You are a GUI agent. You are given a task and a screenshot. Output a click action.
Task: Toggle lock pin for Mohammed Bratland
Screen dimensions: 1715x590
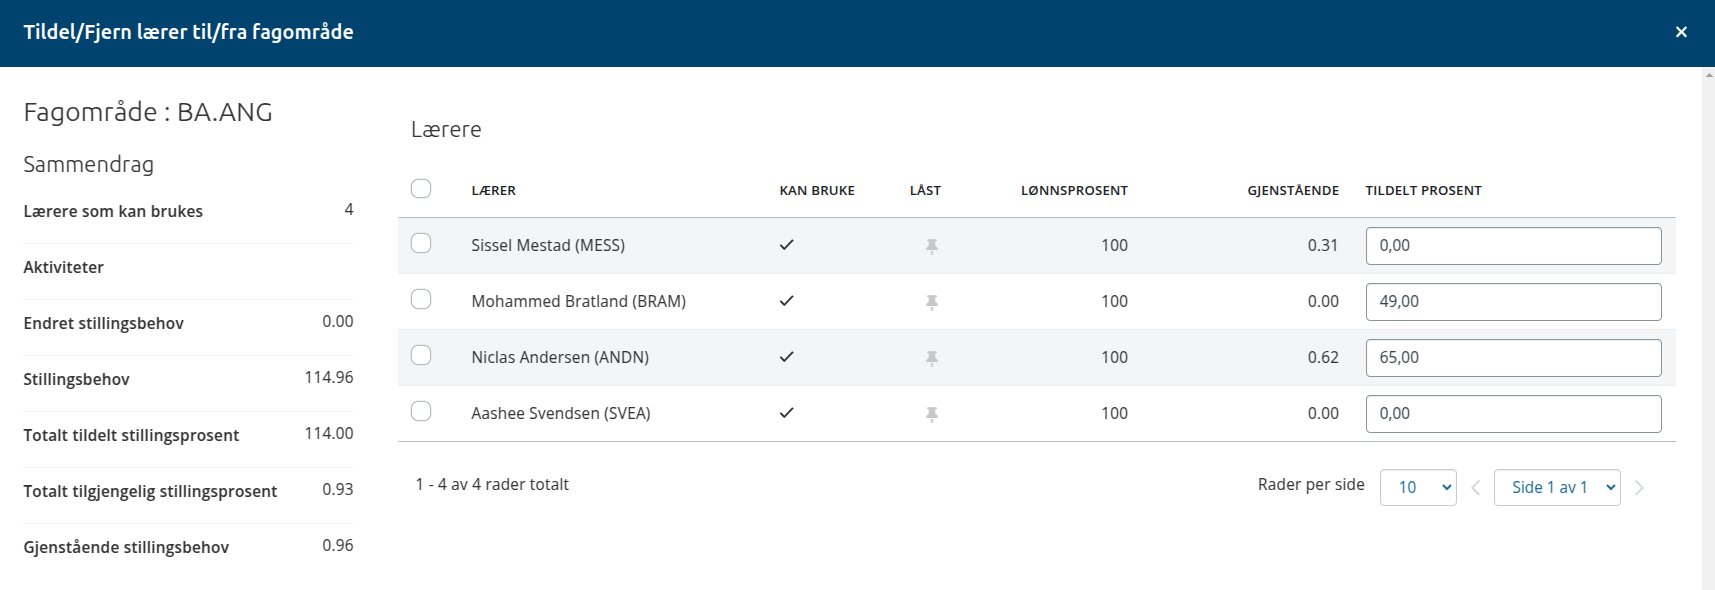[x=932, y=302]
